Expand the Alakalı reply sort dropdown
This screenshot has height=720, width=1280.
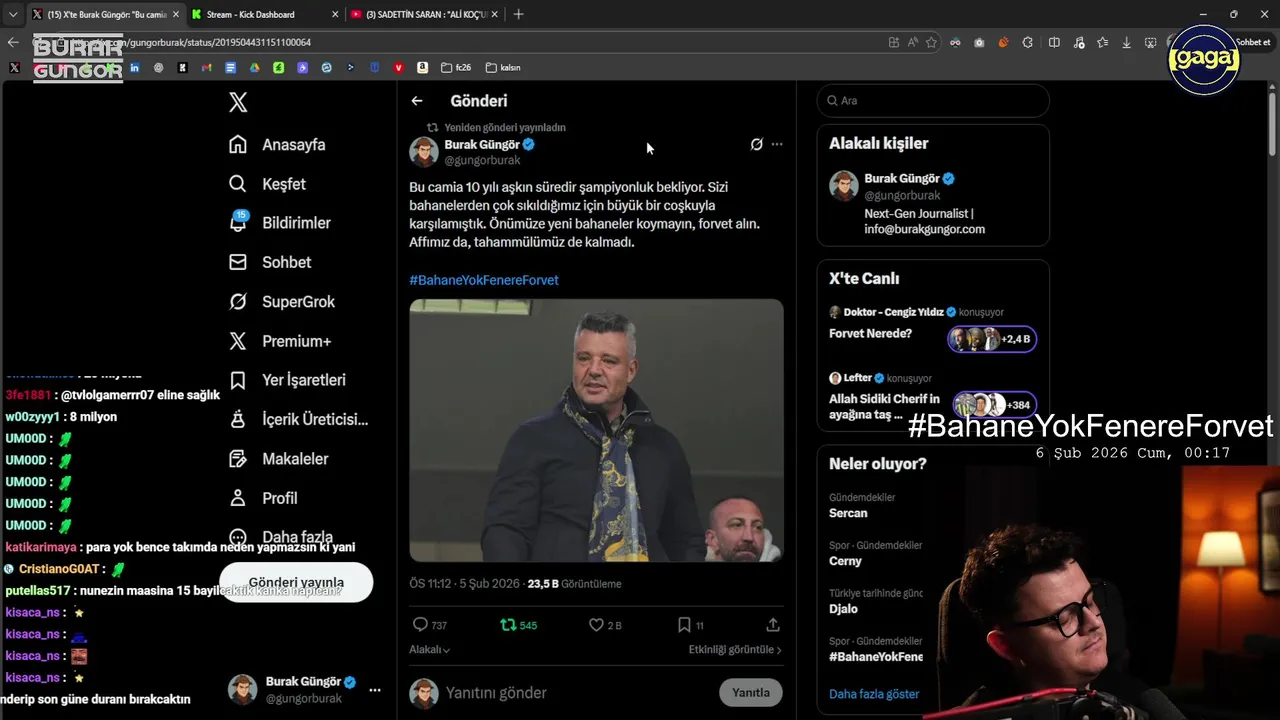pos(430,650)
